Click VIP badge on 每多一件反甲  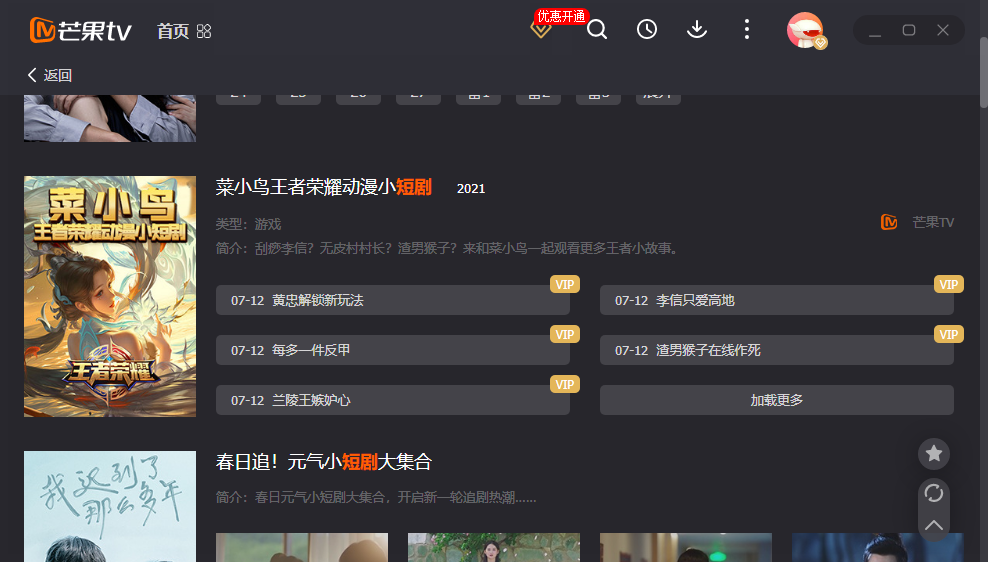tap(565, 334)
